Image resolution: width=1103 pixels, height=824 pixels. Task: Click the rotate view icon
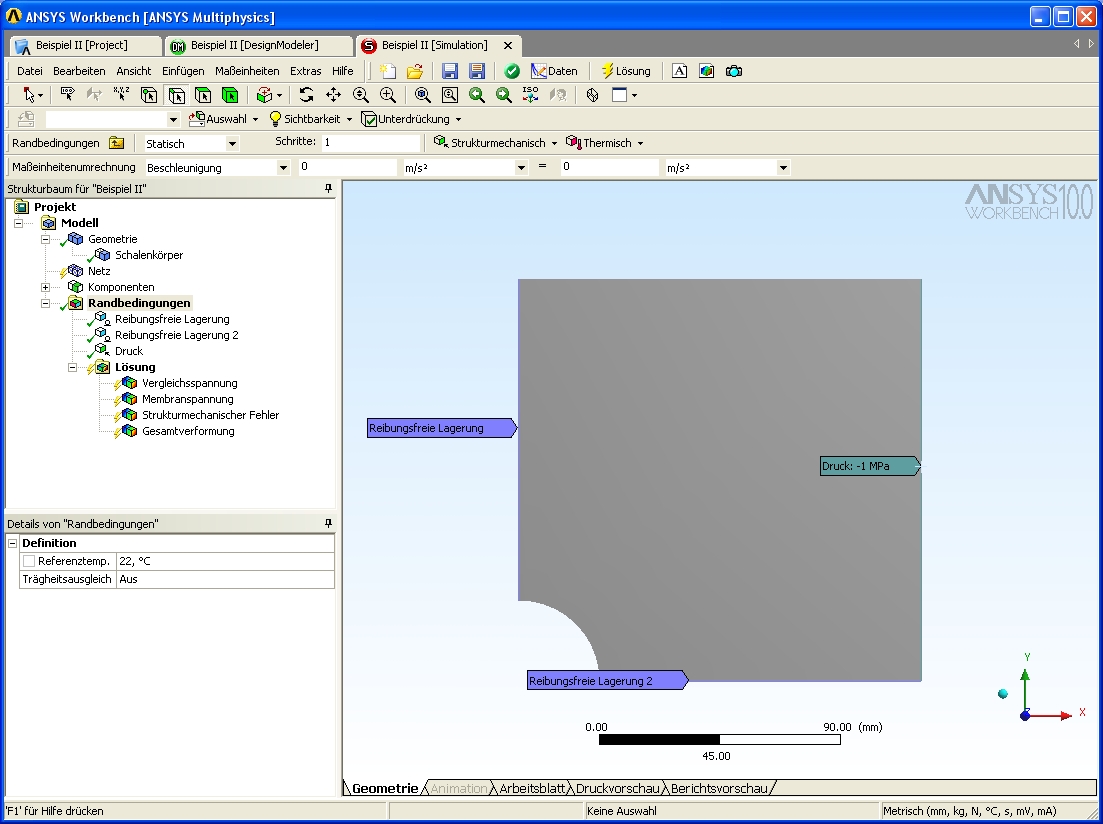pos(306,95)
